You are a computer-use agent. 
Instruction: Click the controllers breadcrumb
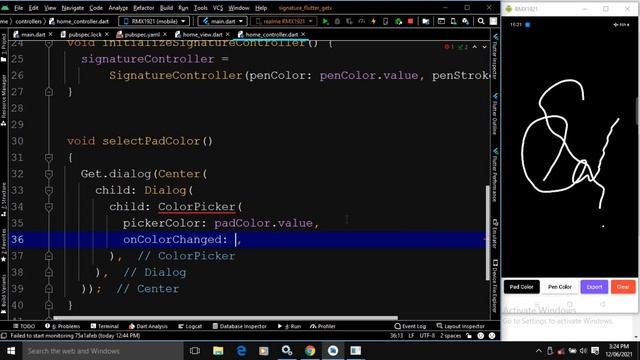28,21
